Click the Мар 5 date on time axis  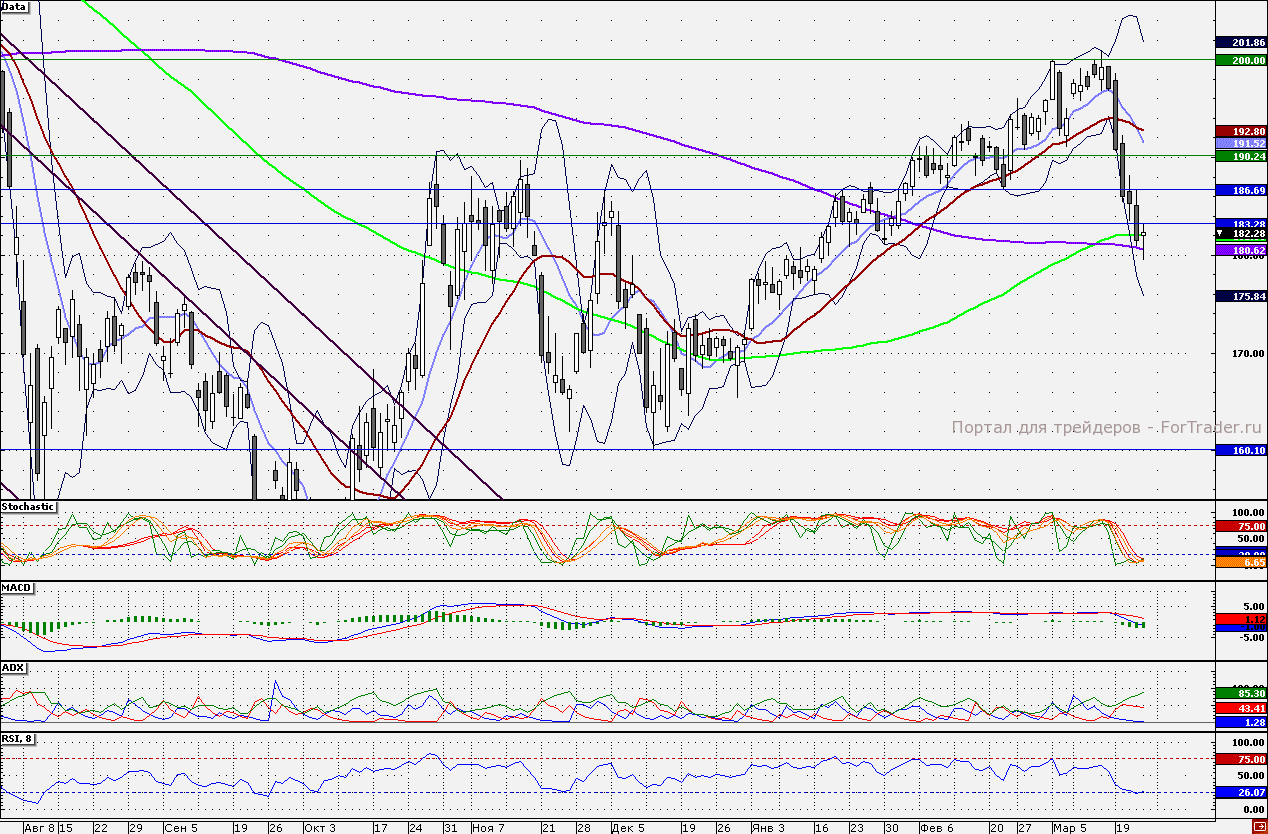pos(1069,828)
